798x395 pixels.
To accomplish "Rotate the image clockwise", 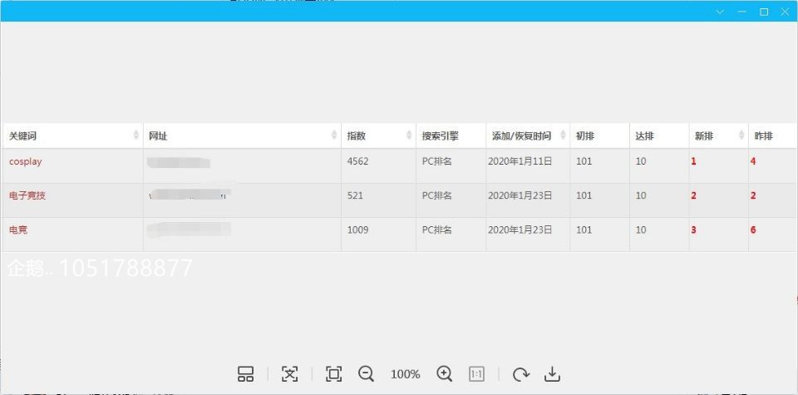I will coord(520,374).
